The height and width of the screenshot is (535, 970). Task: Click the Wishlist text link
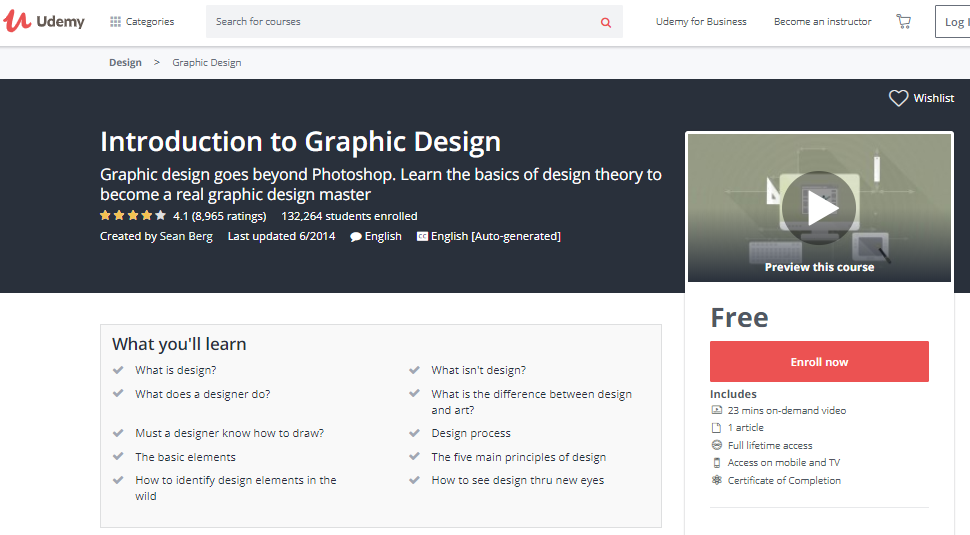tap(934, 98)
